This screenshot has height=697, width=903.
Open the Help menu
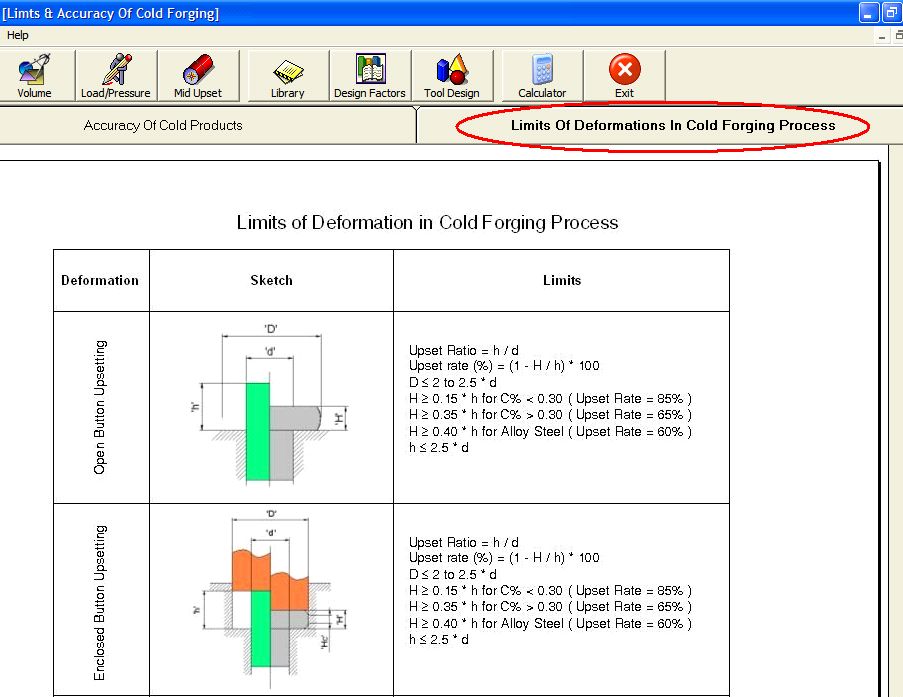click(x=17, y=34)
